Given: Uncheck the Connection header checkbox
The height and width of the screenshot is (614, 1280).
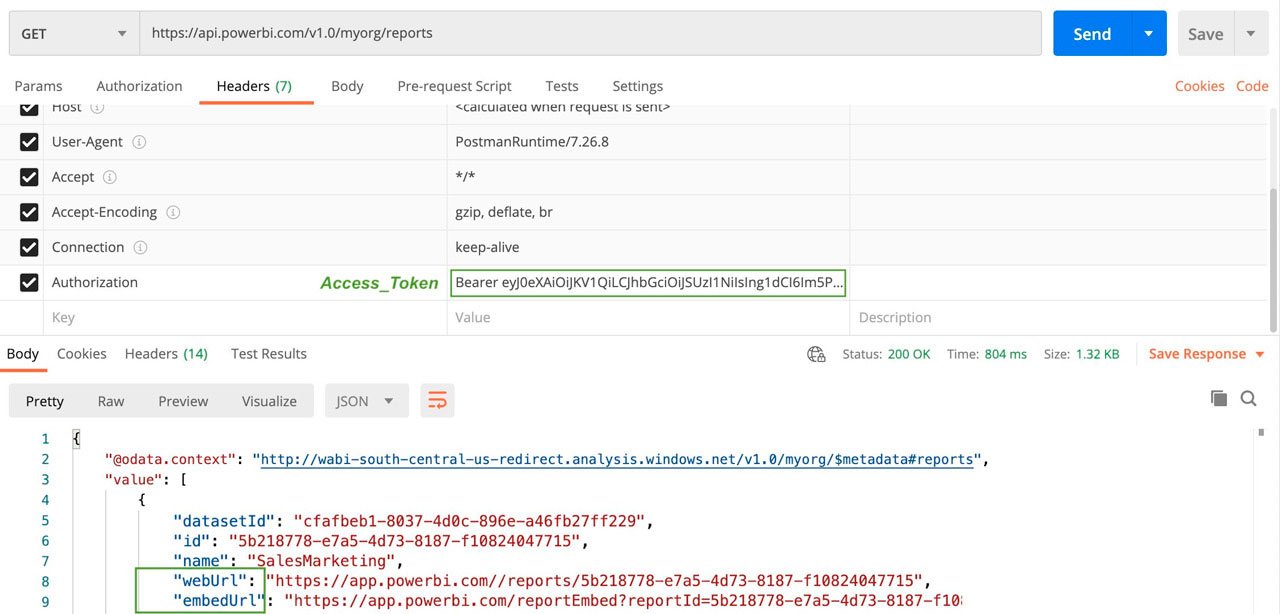Looking at the screenshot, I should click(29, 247).
